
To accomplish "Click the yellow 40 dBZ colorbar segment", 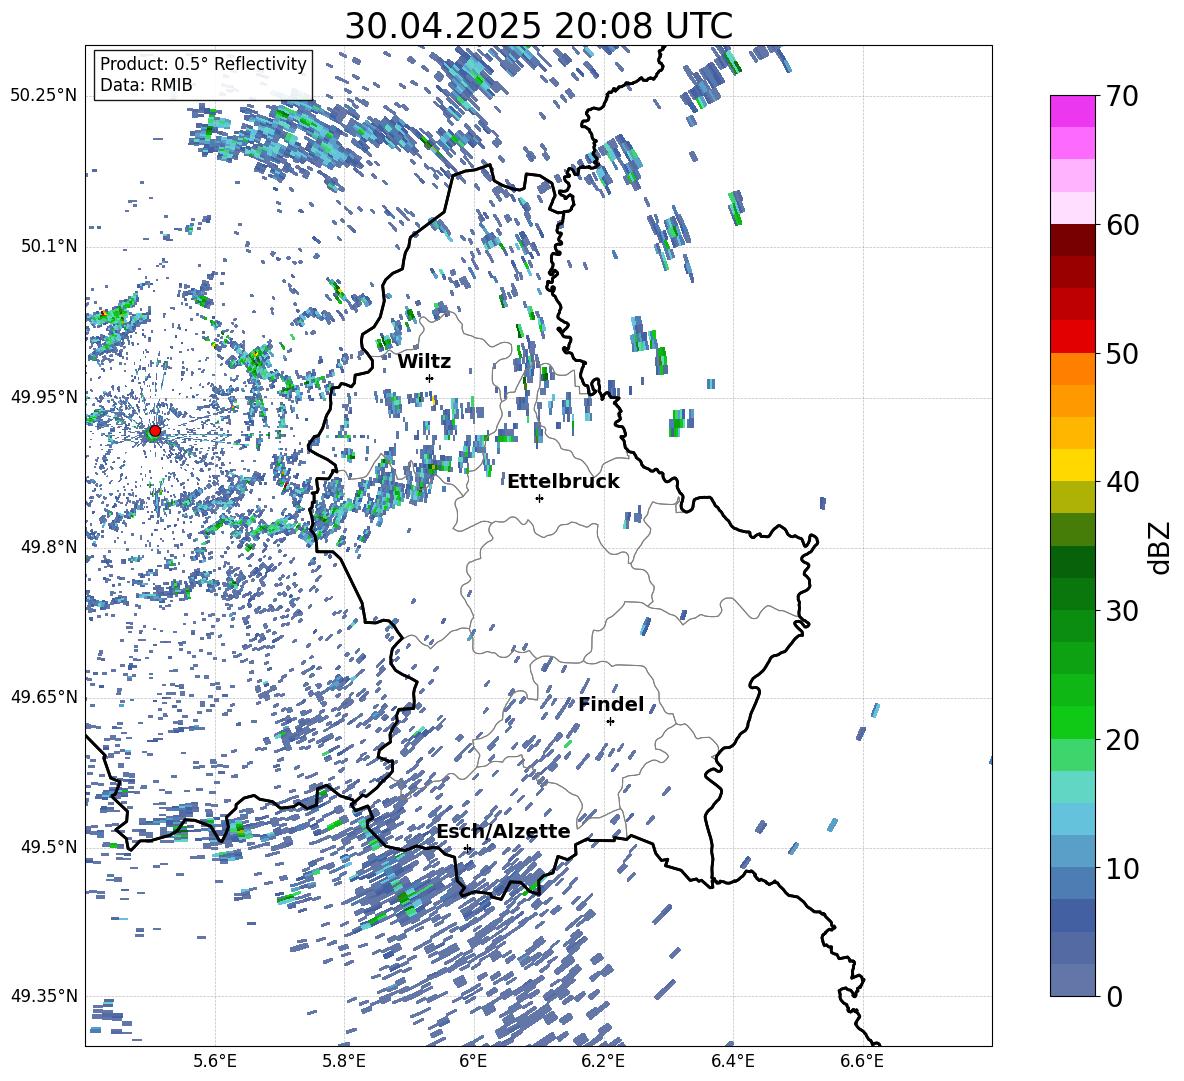I will point(1073,465).
